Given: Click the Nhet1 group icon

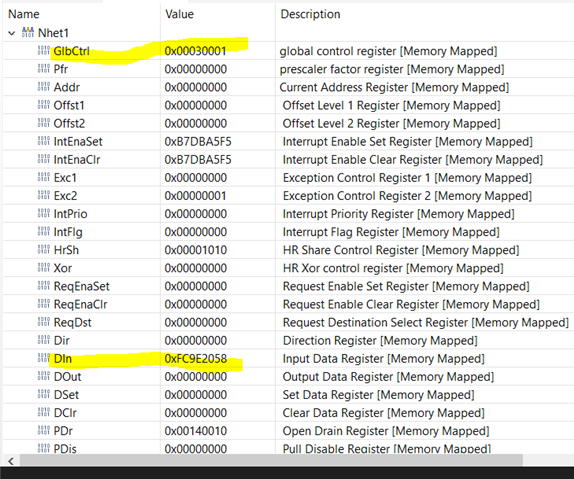Looking at the screenshot, I should click(x=28, y=32).
